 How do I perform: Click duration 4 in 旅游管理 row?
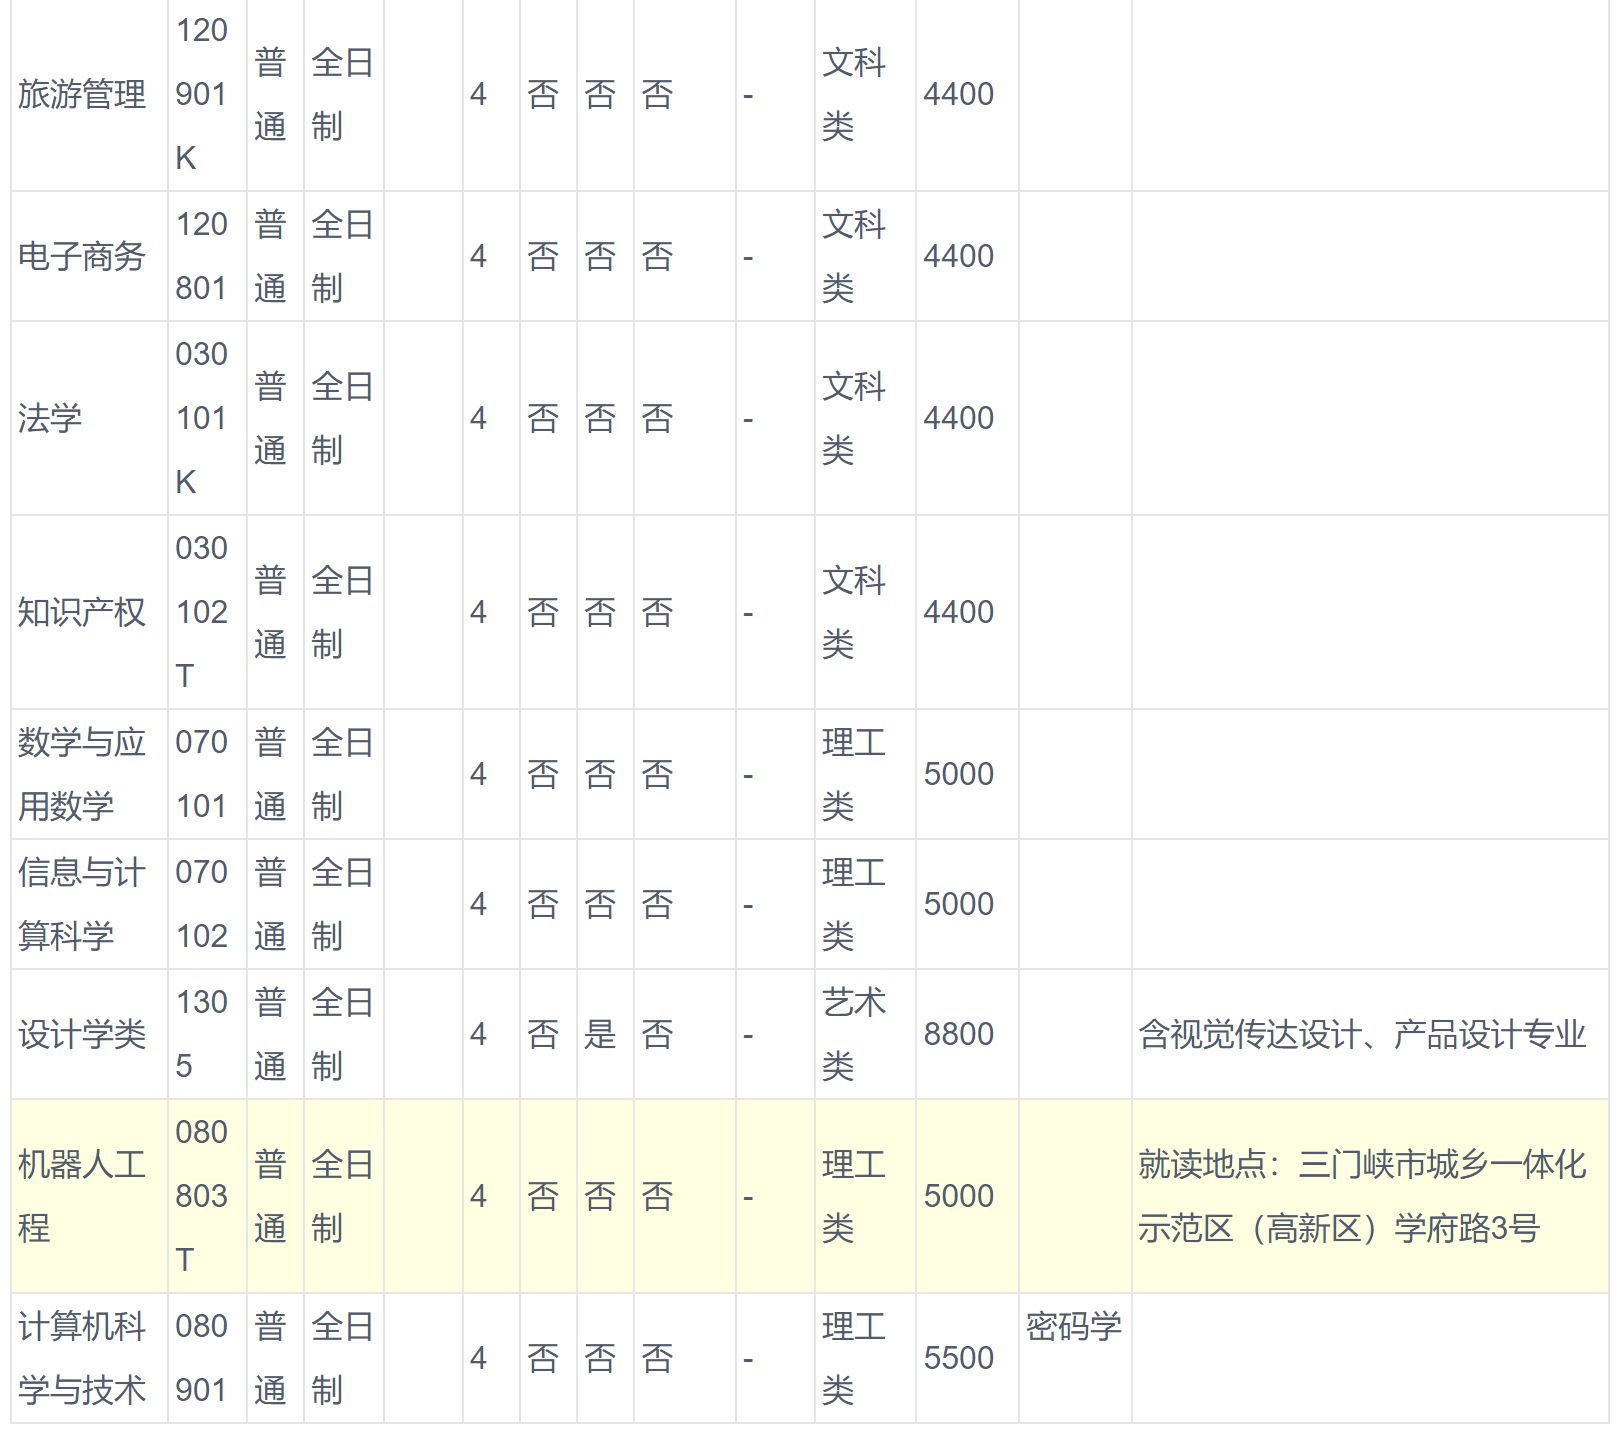[x=478, y=95]
